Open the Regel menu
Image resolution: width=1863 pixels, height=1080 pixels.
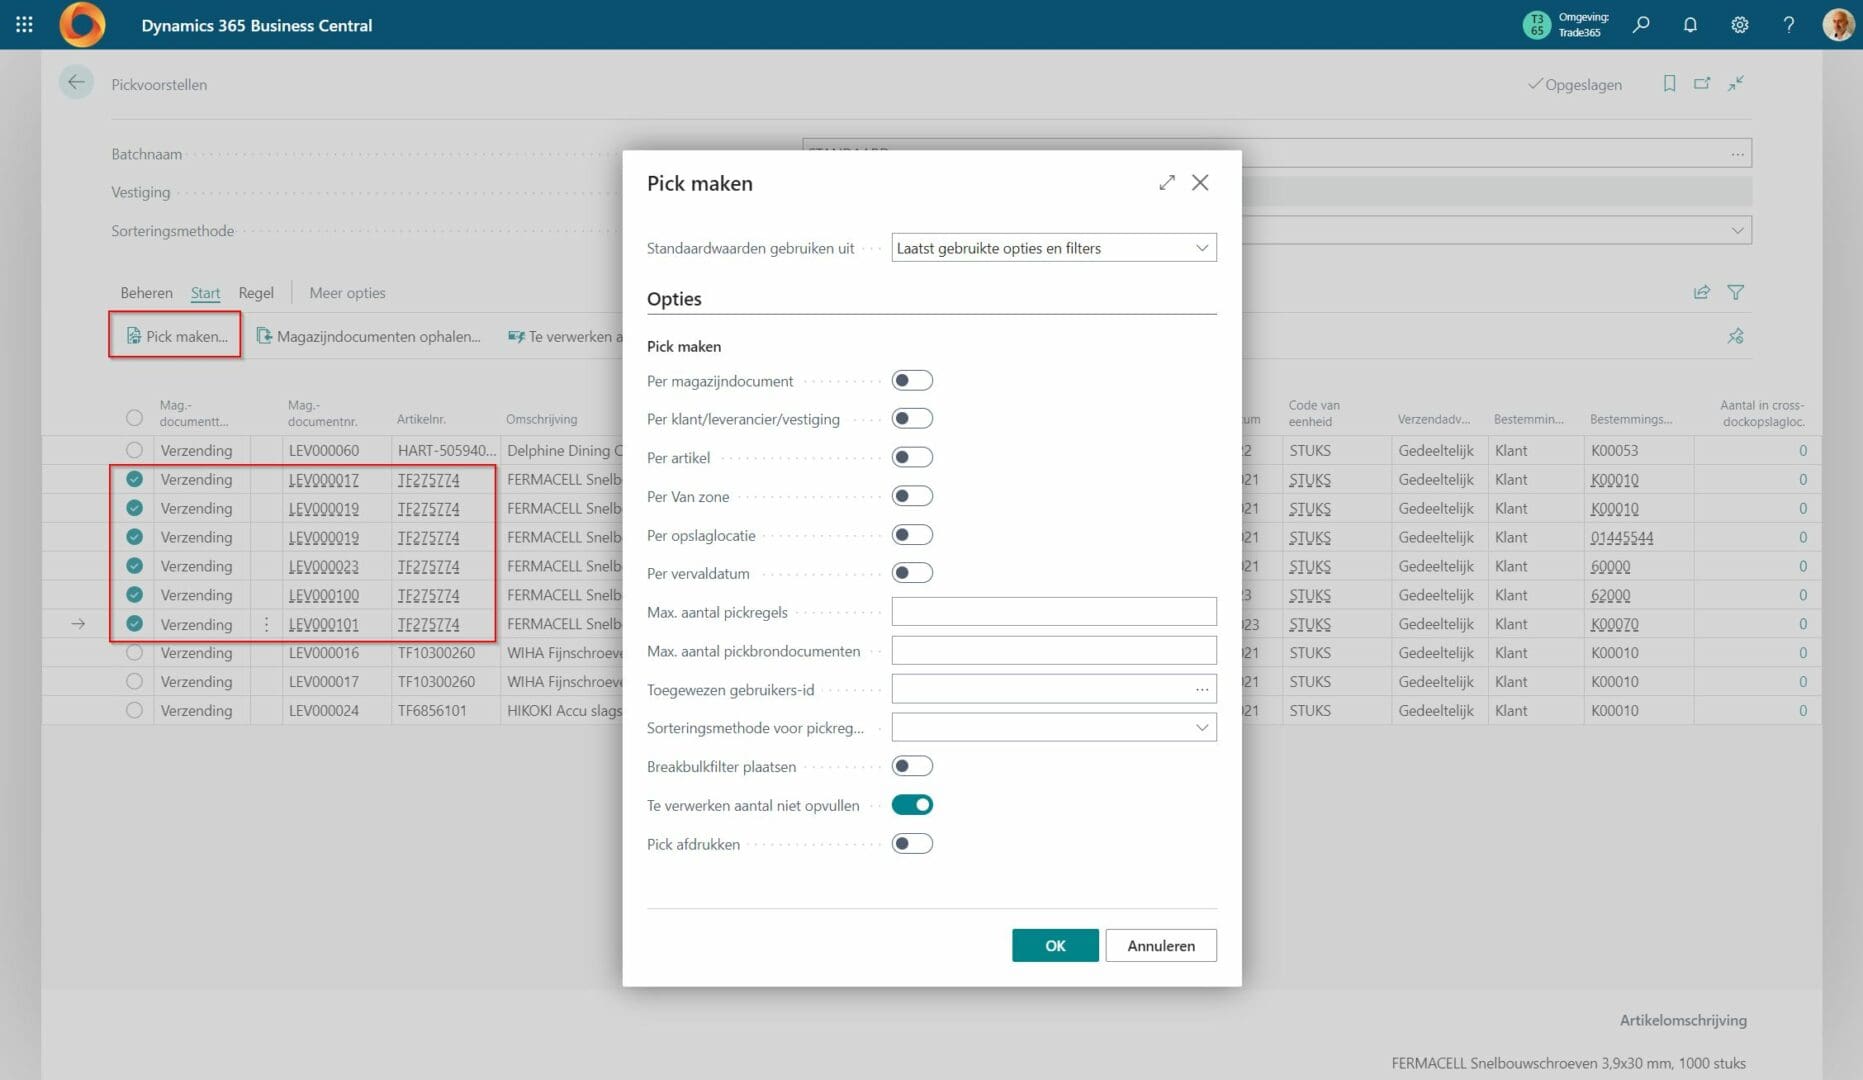coord(256,293)
